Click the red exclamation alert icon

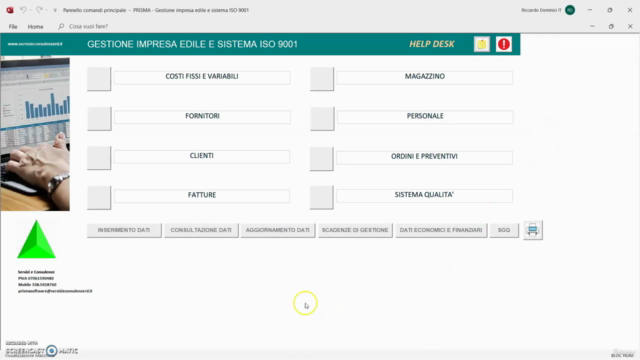click(x=504, y=44)
